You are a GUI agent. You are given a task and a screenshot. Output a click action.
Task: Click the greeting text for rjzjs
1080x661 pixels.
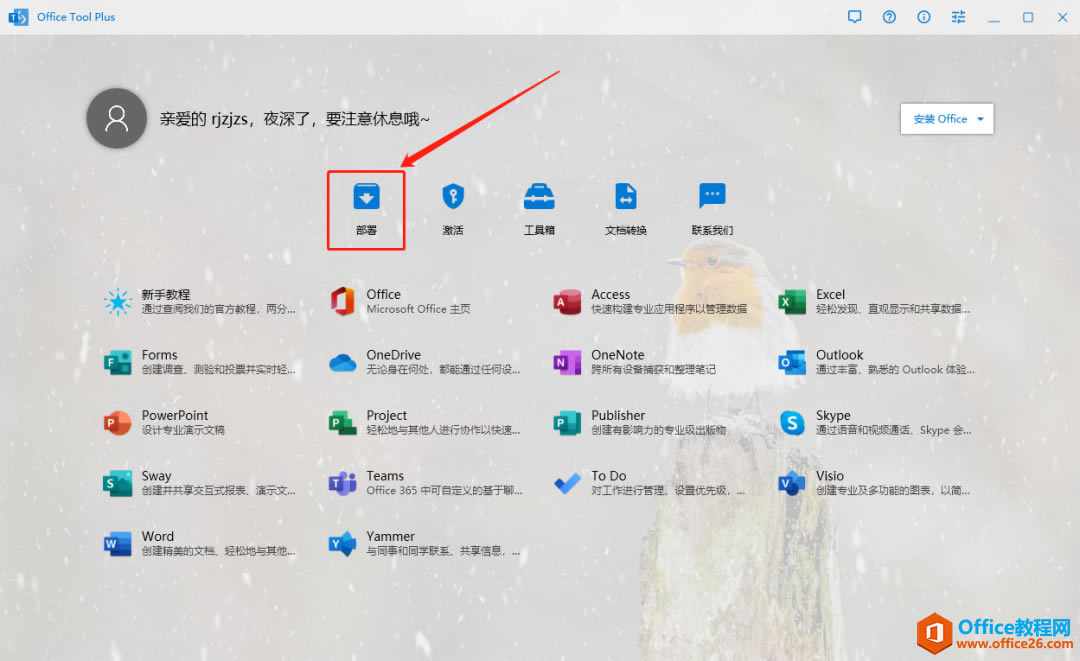295,119
